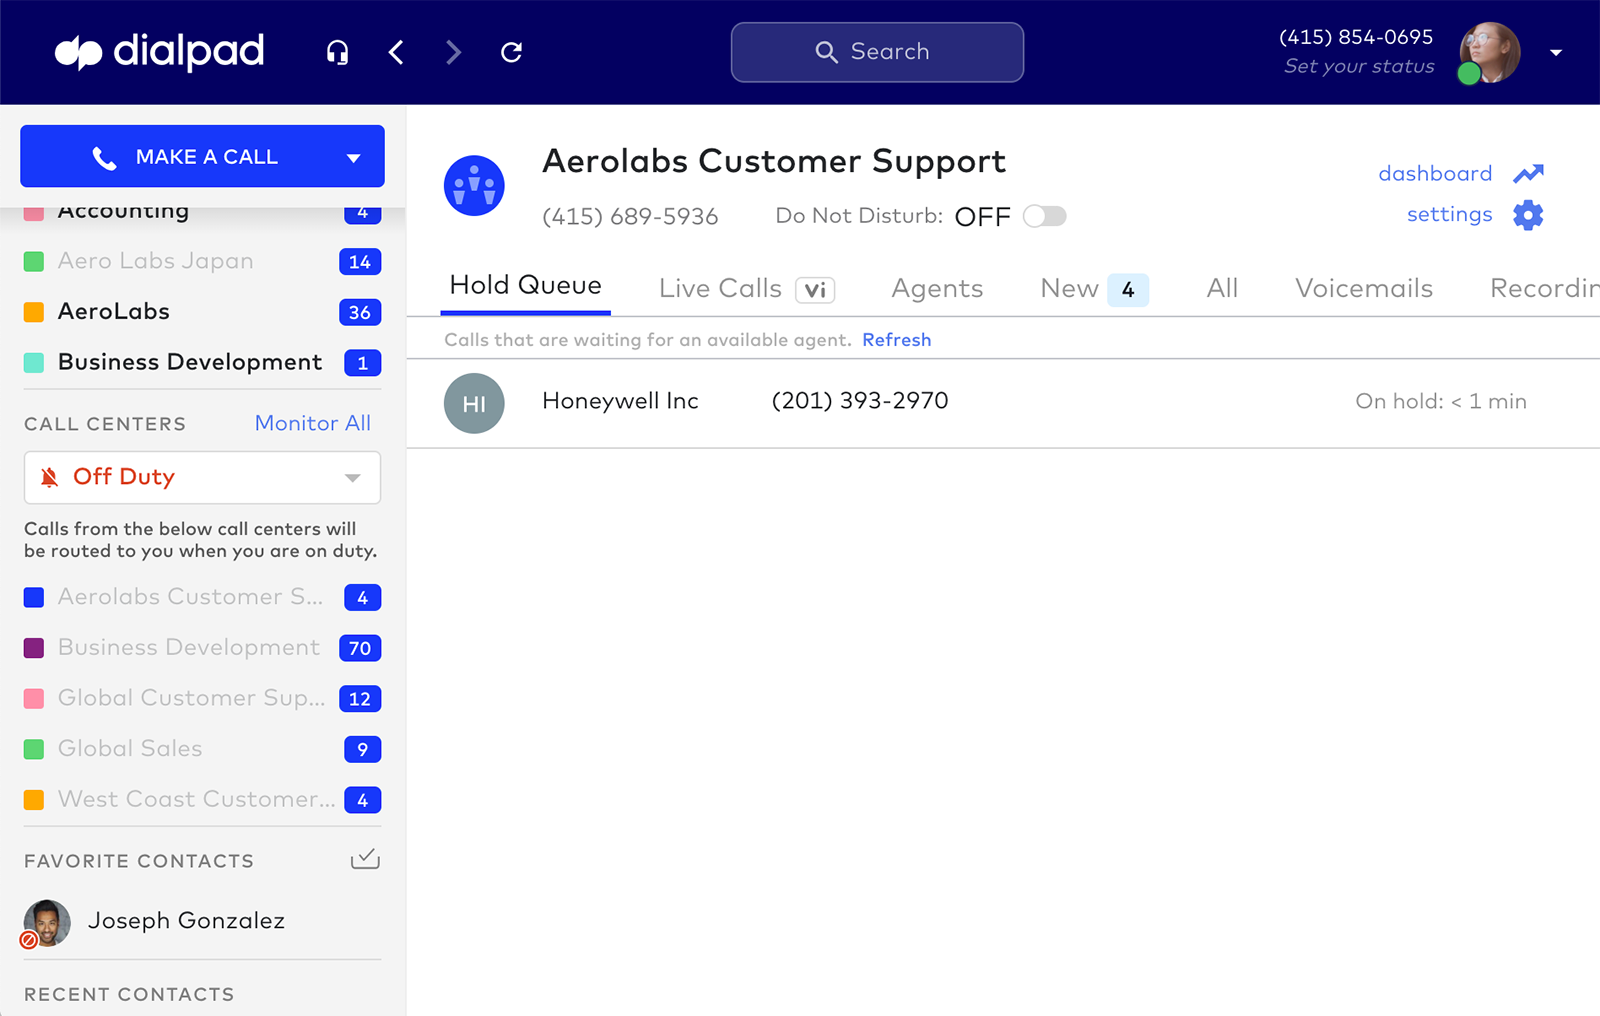Click the group number (415) 689-5936
This screenshot has width=1600, height=1016.
pyautogui.click(x=630, y=217)
